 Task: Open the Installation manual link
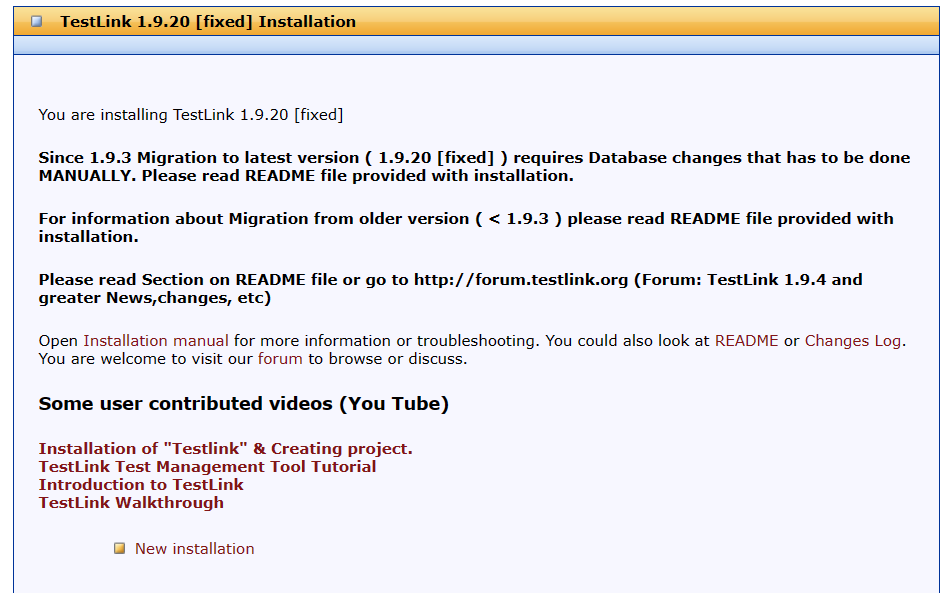coord(156,341)
